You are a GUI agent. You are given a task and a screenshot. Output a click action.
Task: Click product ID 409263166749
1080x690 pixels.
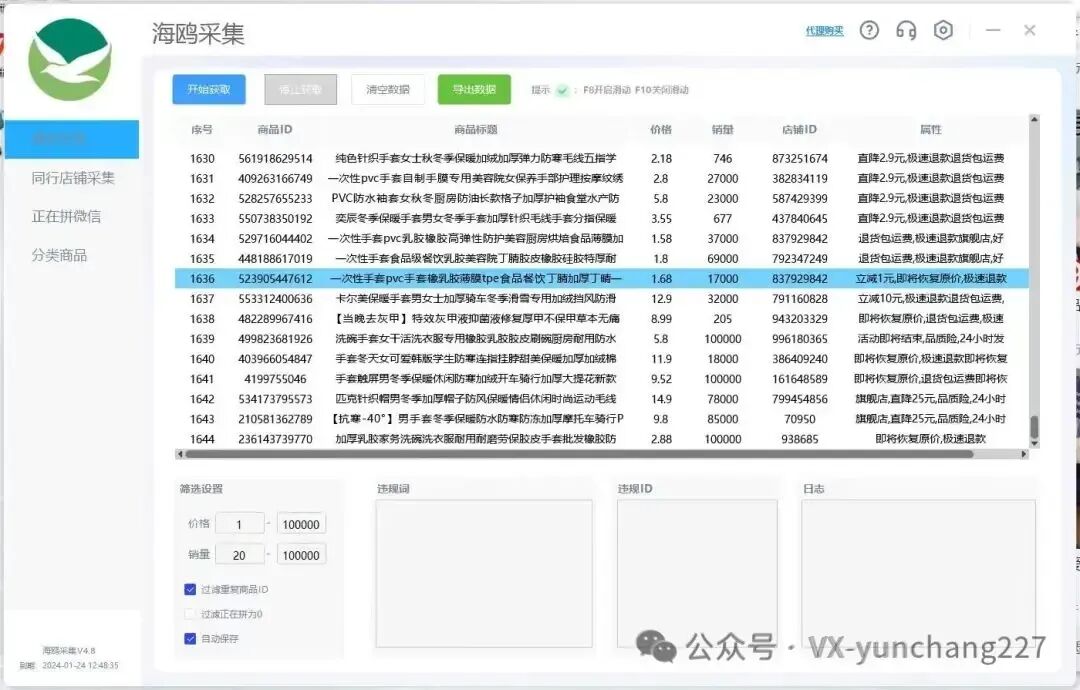[x=275, y=178]
